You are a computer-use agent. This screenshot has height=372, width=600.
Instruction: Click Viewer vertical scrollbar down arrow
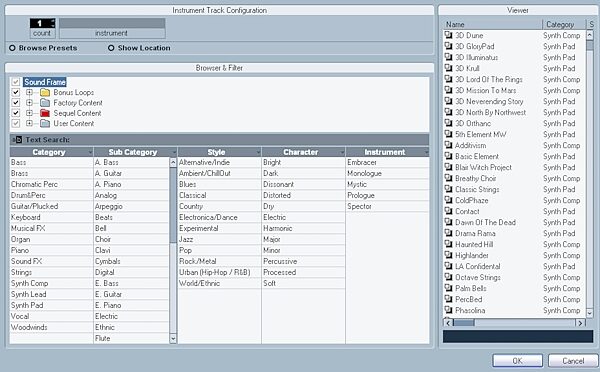coord(589,313)
